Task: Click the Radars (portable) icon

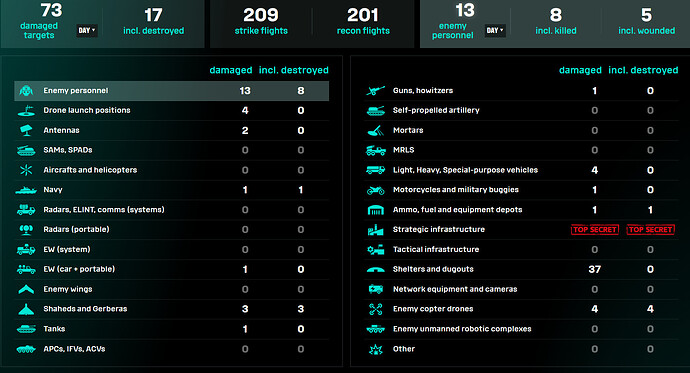Action: click(26, 230)
